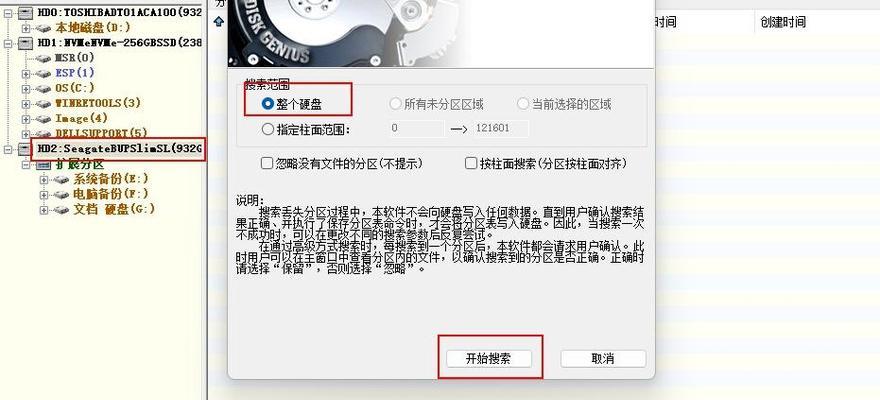The width and height of the screenshot is (880, 400).
Task: Click the HD1 NVMe SSD disk icon
Action: click(x=26, y=43)
